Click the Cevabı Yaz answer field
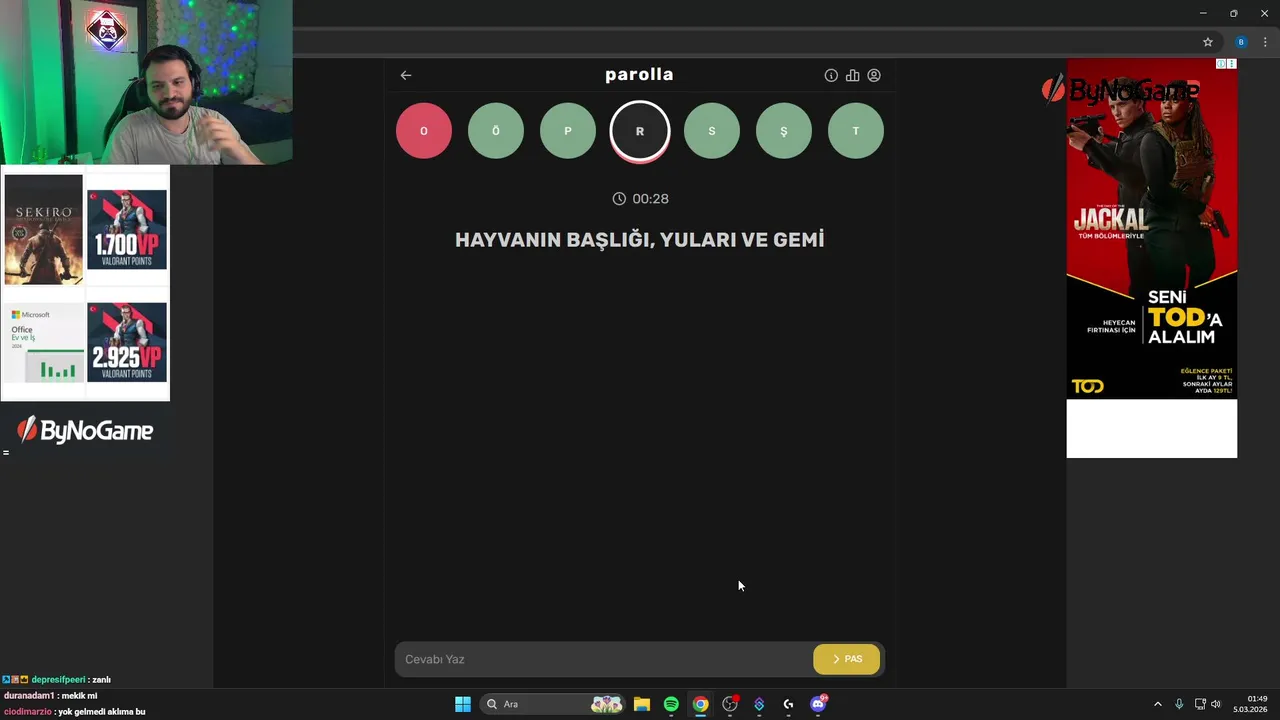Viewport: 1280px width, 720px height. (604, 659)
